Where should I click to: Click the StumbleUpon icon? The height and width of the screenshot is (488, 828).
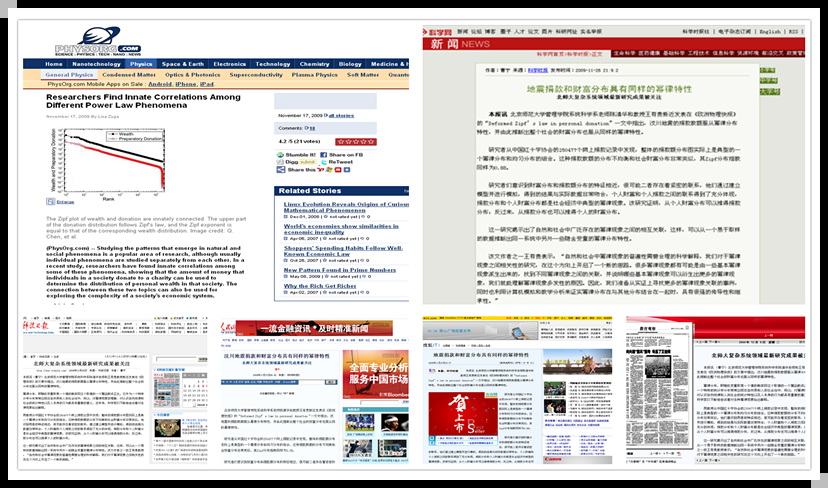pyautogui.click(x=280, y=155)
